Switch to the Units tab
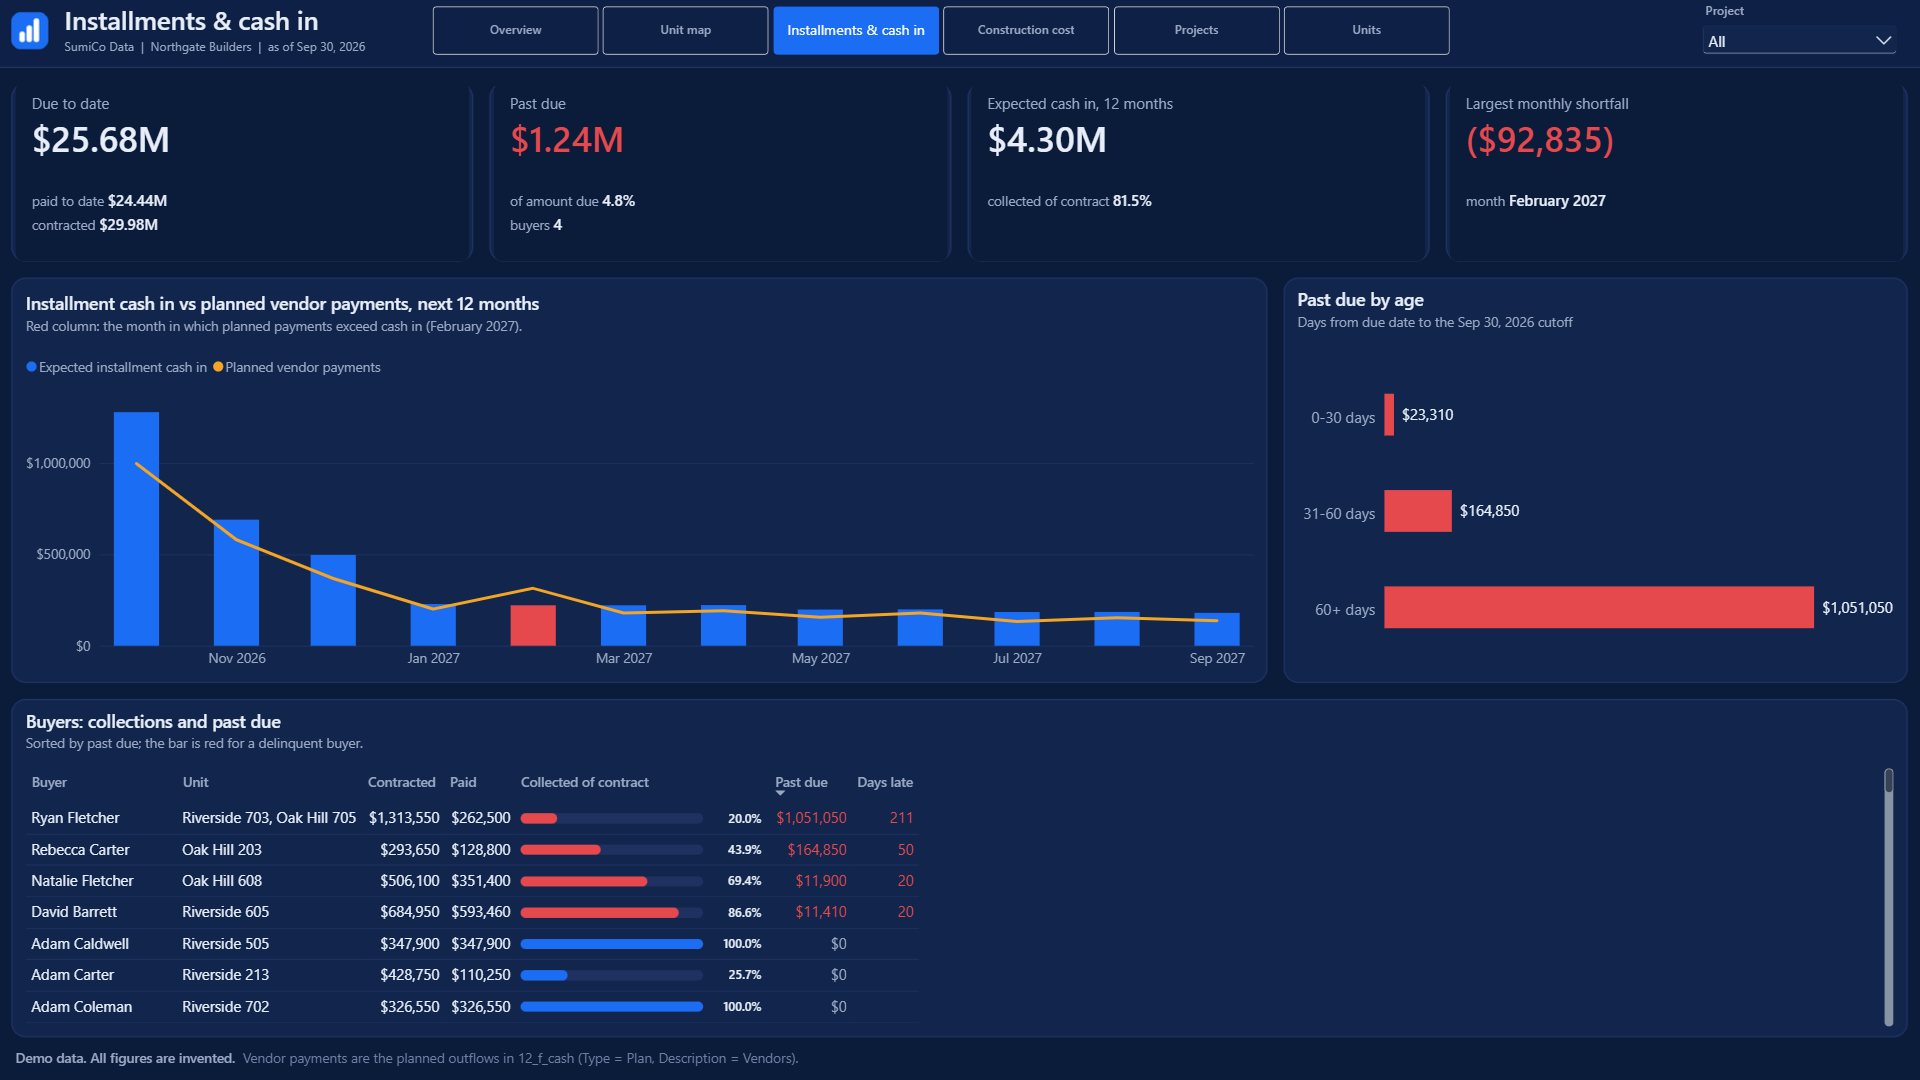The image size is (1920, 1080). (x=1366, y=30)
